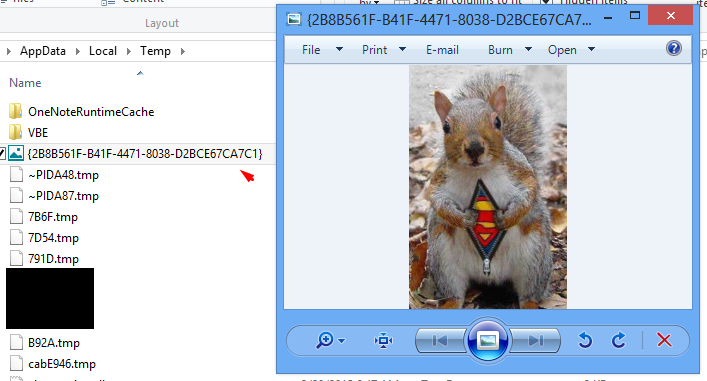The image size is (707, 381).
Task: Expand the File dropdown arrow
Action: click(339, 49)
